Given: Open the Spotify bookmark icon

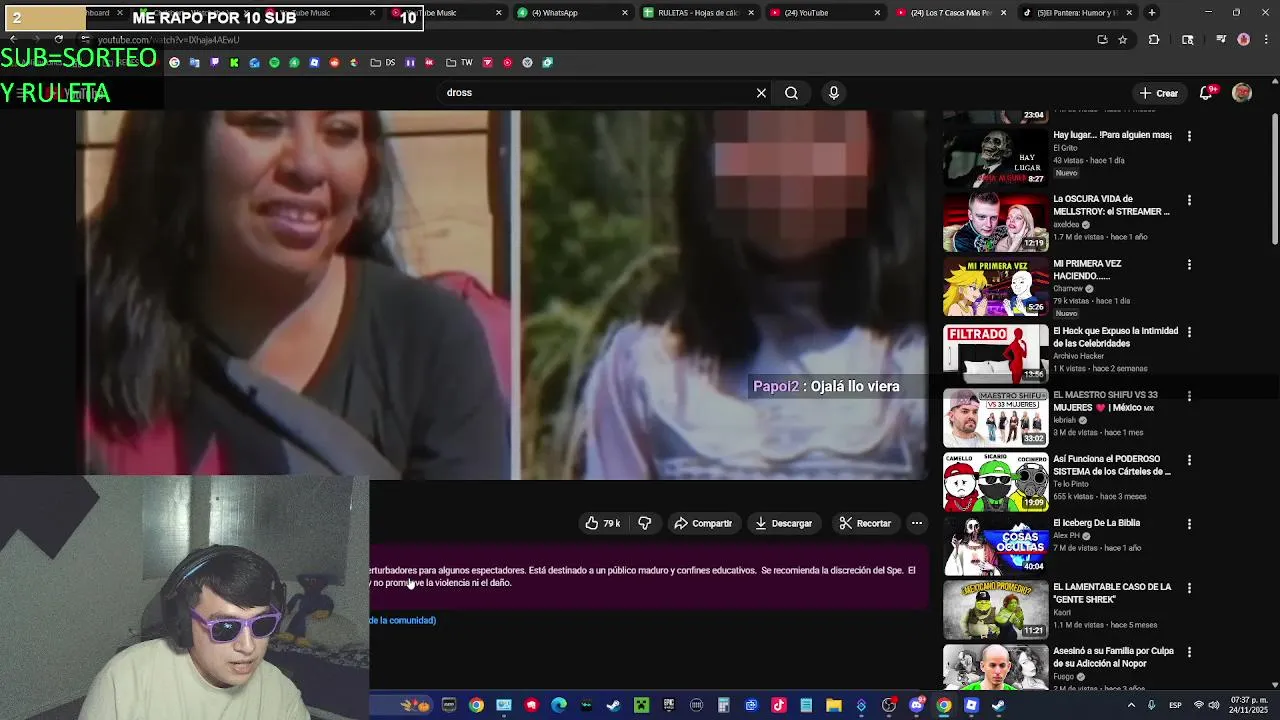Looking at the screenshot, I should [274, 62].
